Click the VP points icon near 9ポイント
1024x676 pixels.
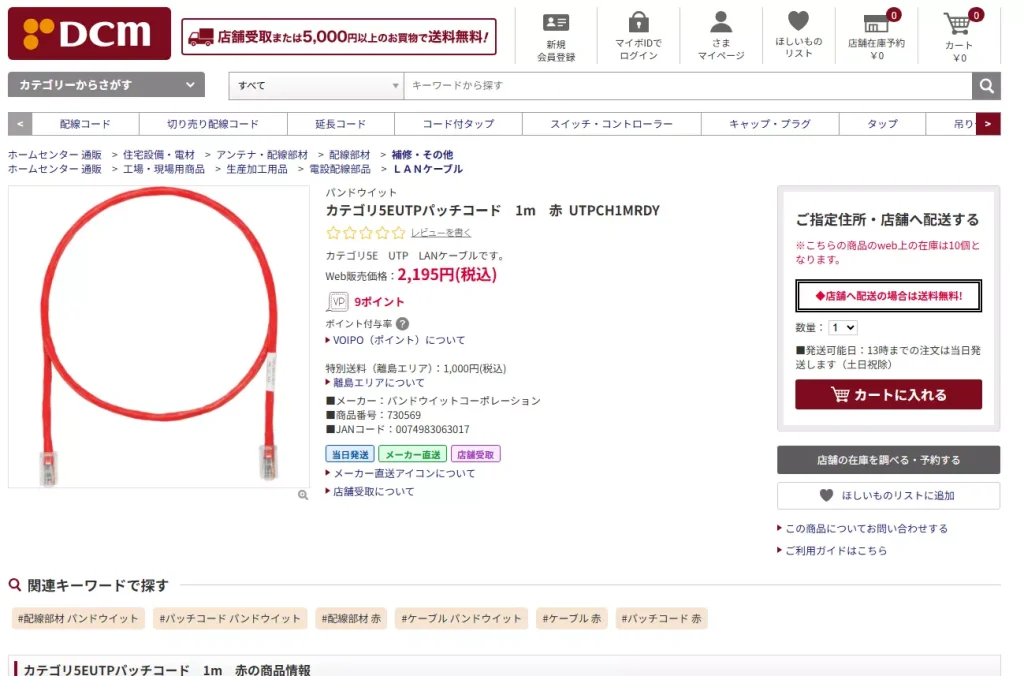point(336,301)
